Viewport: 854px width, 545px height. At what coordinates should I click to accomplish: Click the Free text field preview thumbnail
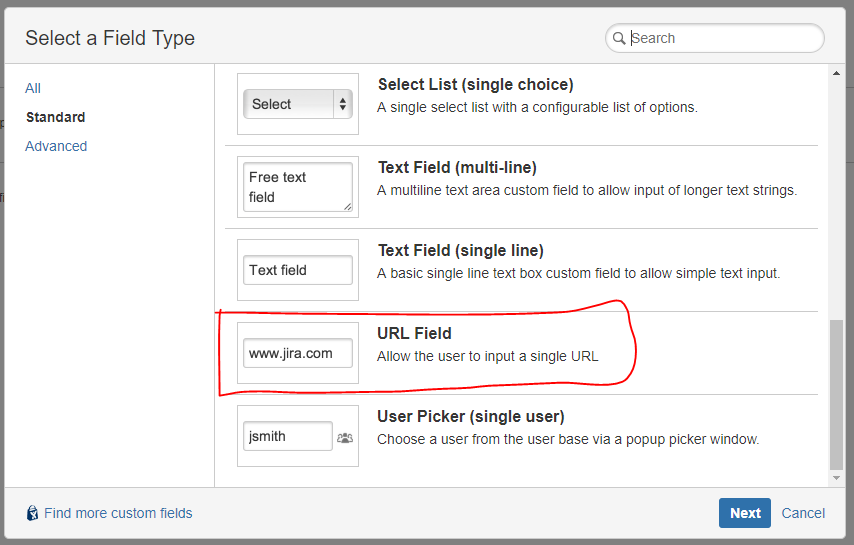[298, 187]
